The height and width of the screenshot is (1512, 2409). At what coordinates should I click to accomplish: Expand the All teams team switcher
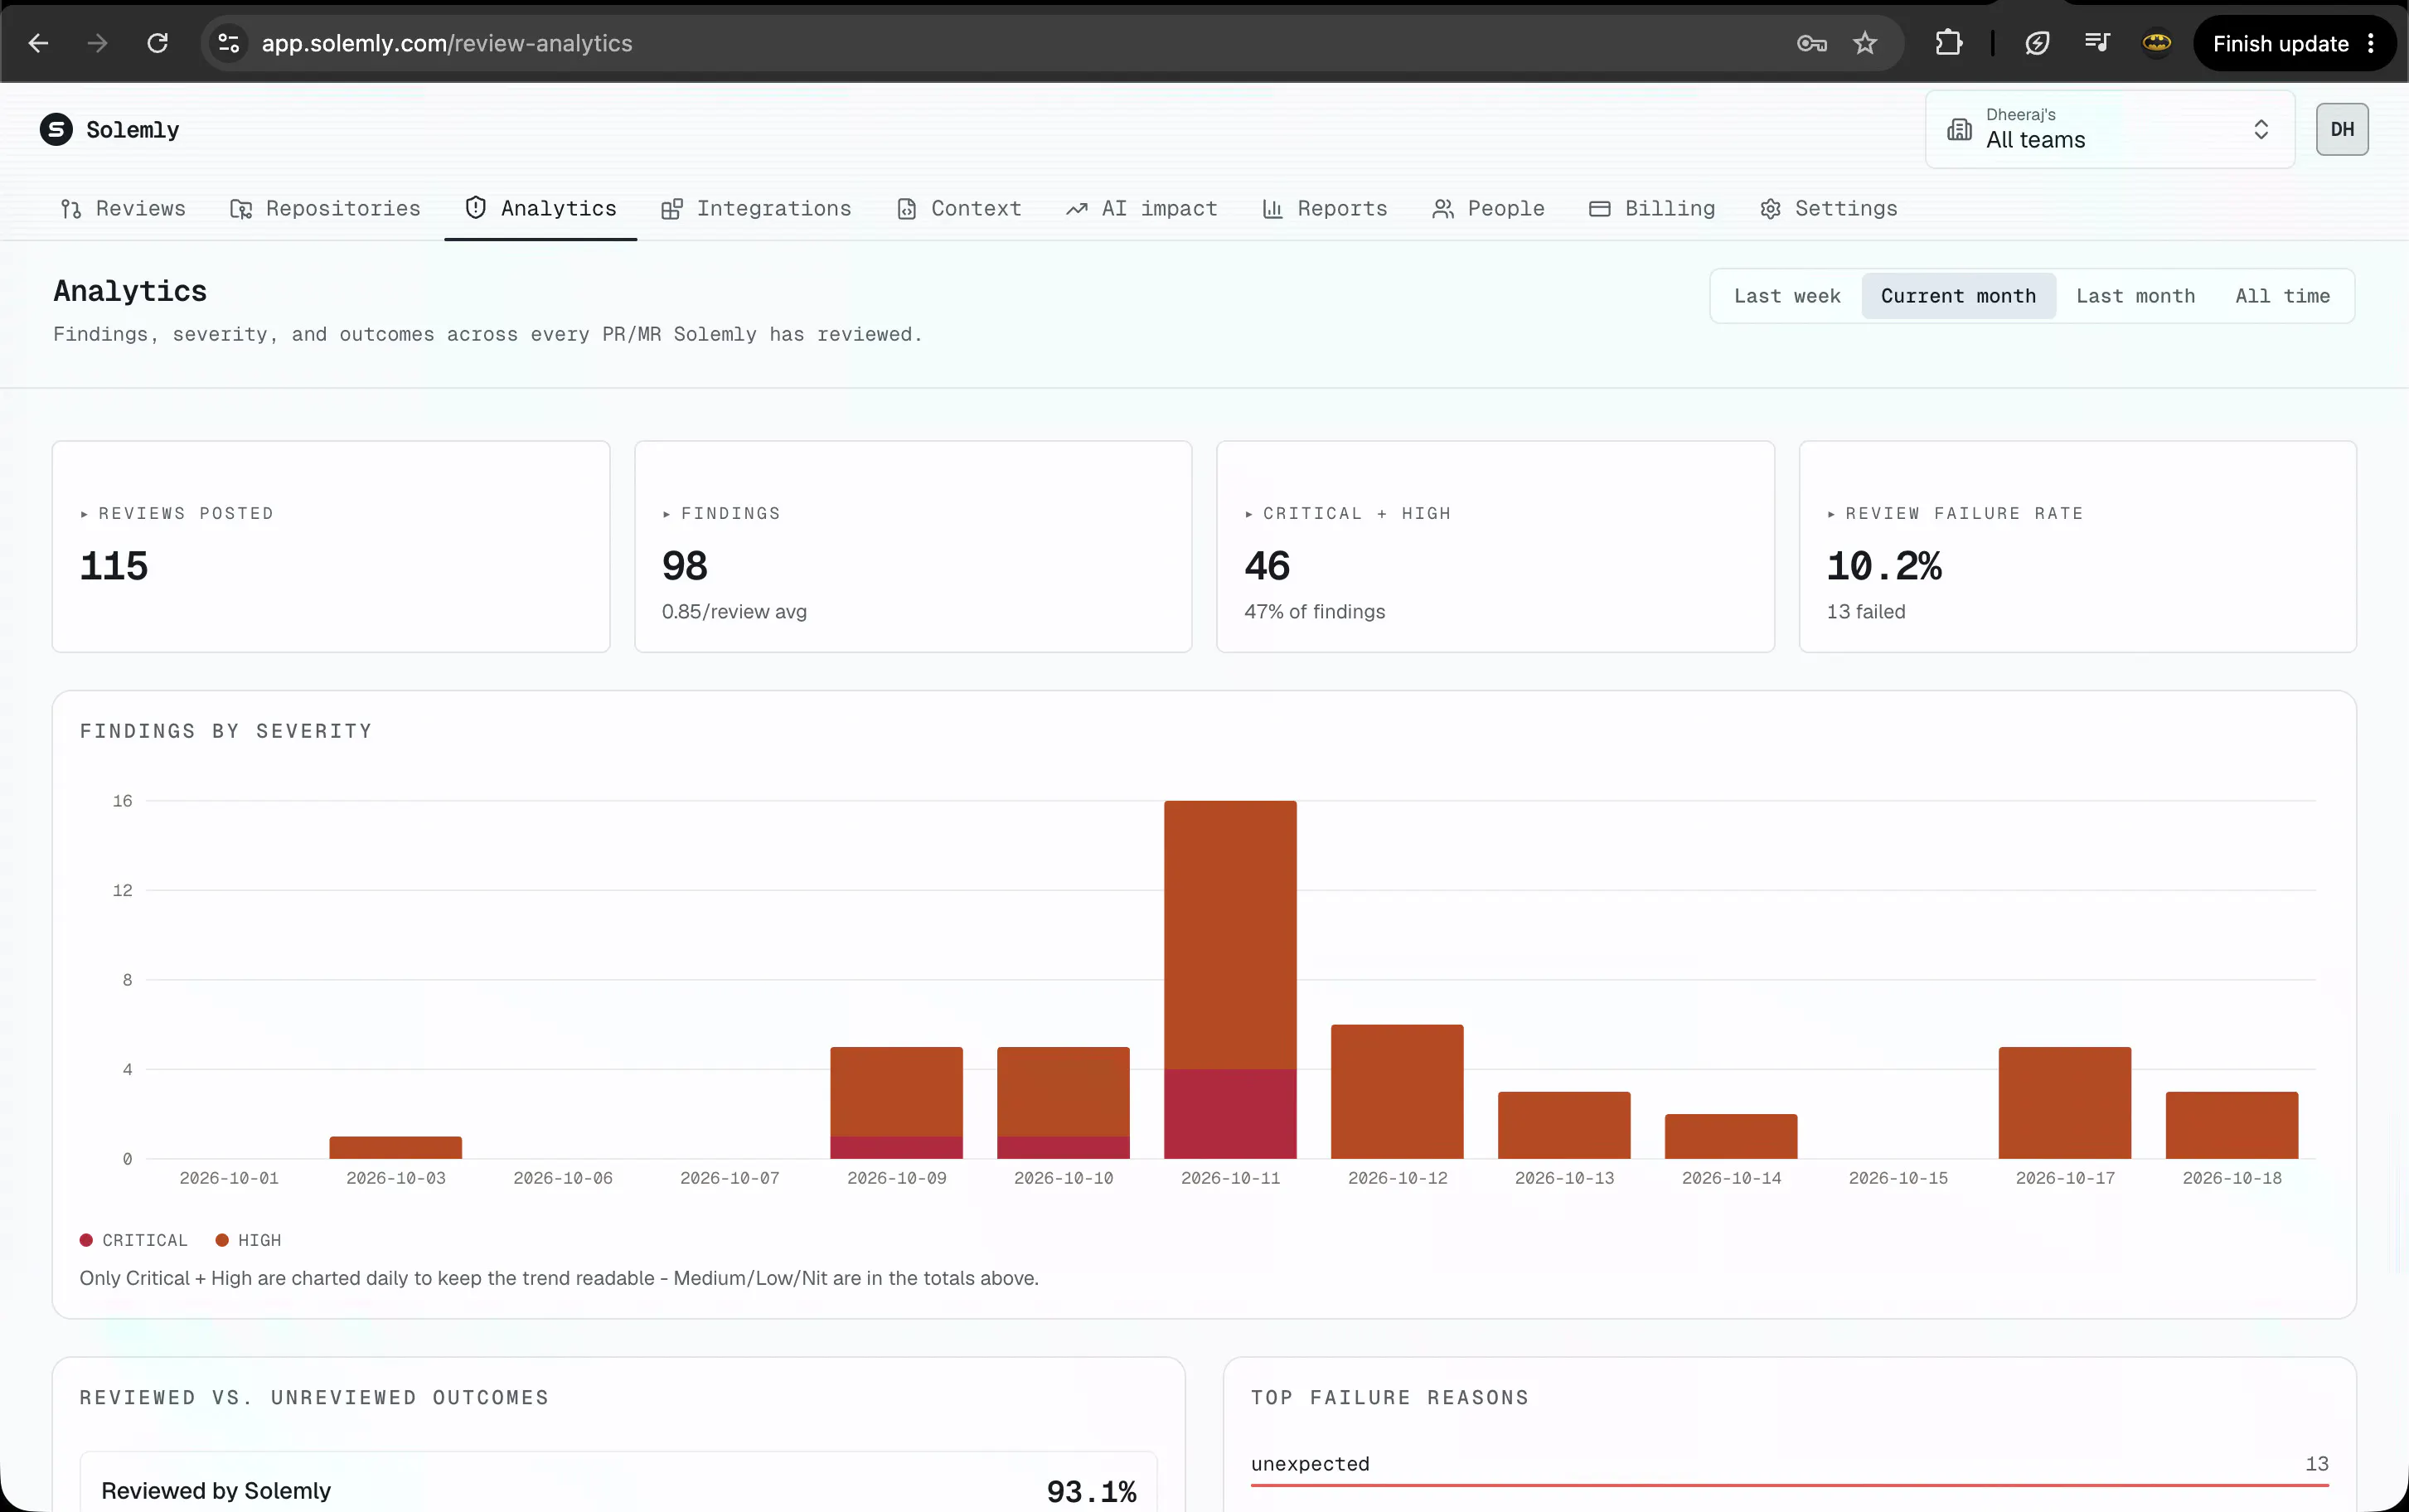2109,129
